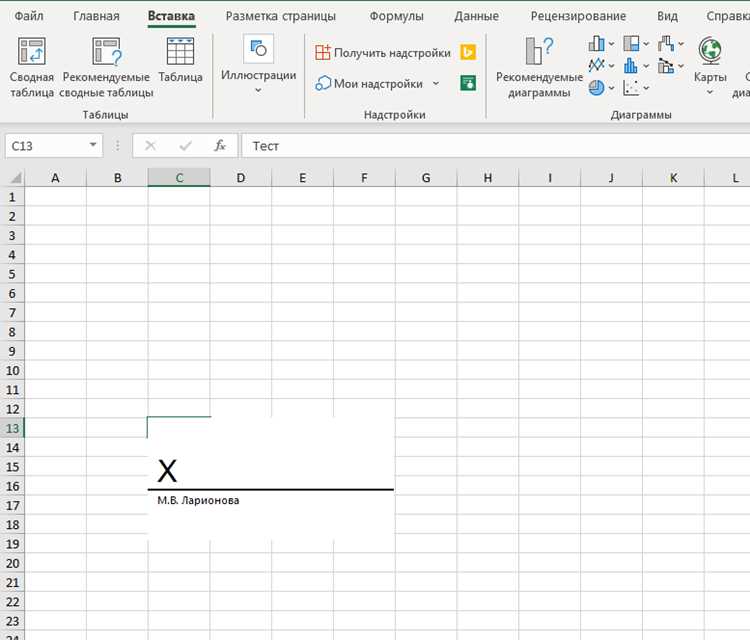
Task: Expand the Мои надстройки dropdown arrow
Action: click(x=436, y=84)
